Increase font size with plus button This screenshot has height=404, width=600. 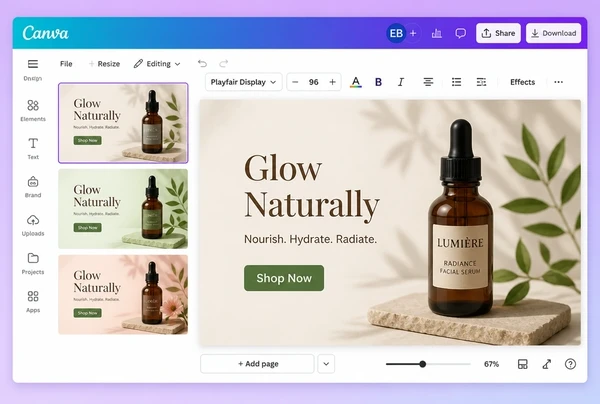pos(333,82)
